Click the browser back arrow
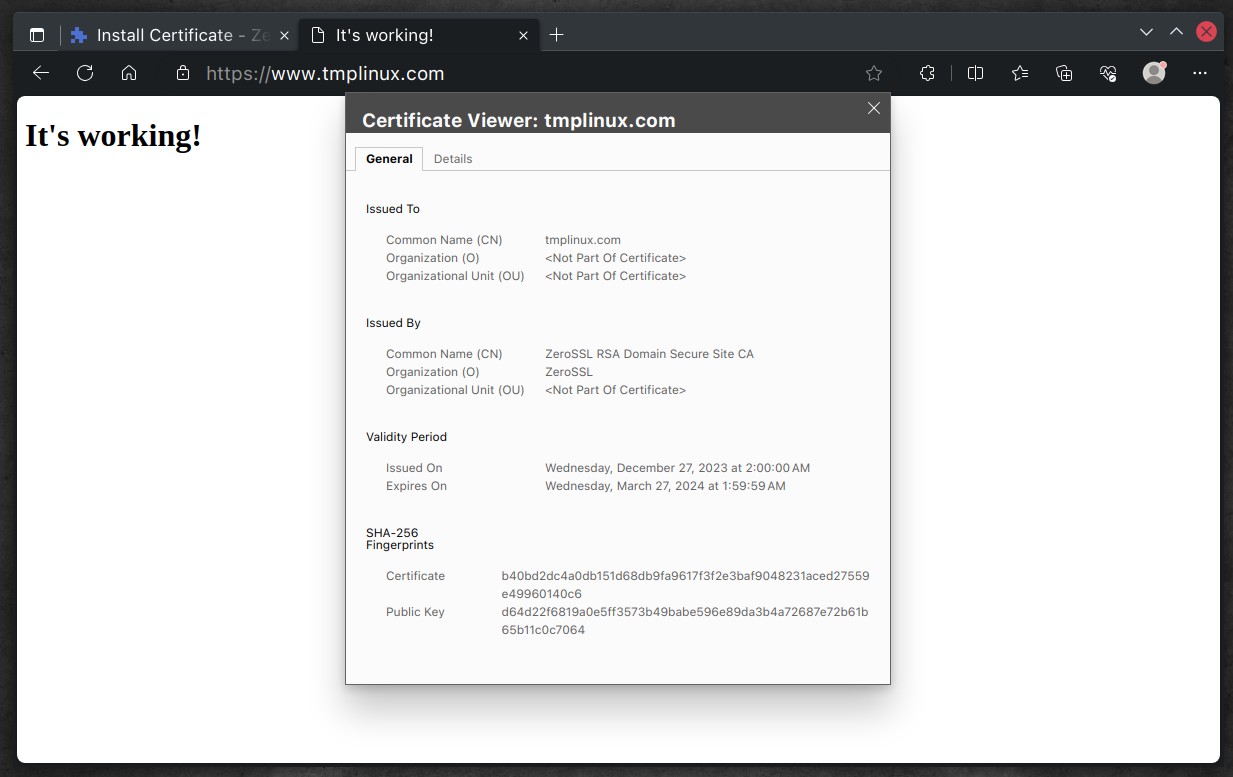 coord(41,73)
